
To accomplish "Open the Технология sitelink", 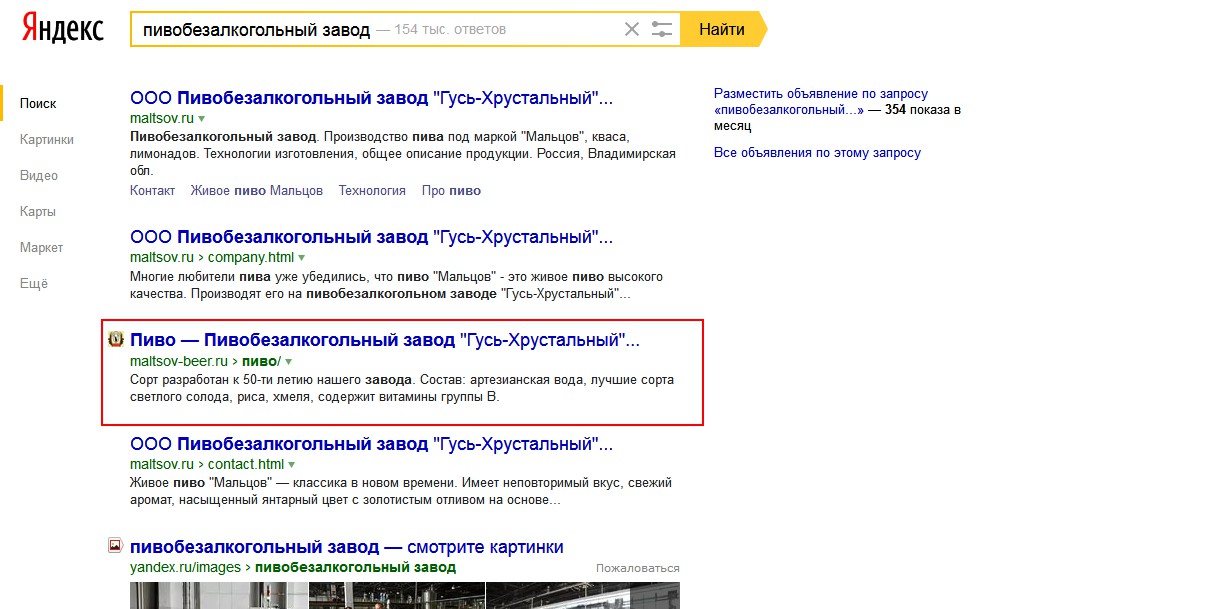I will tap(372, 190).
